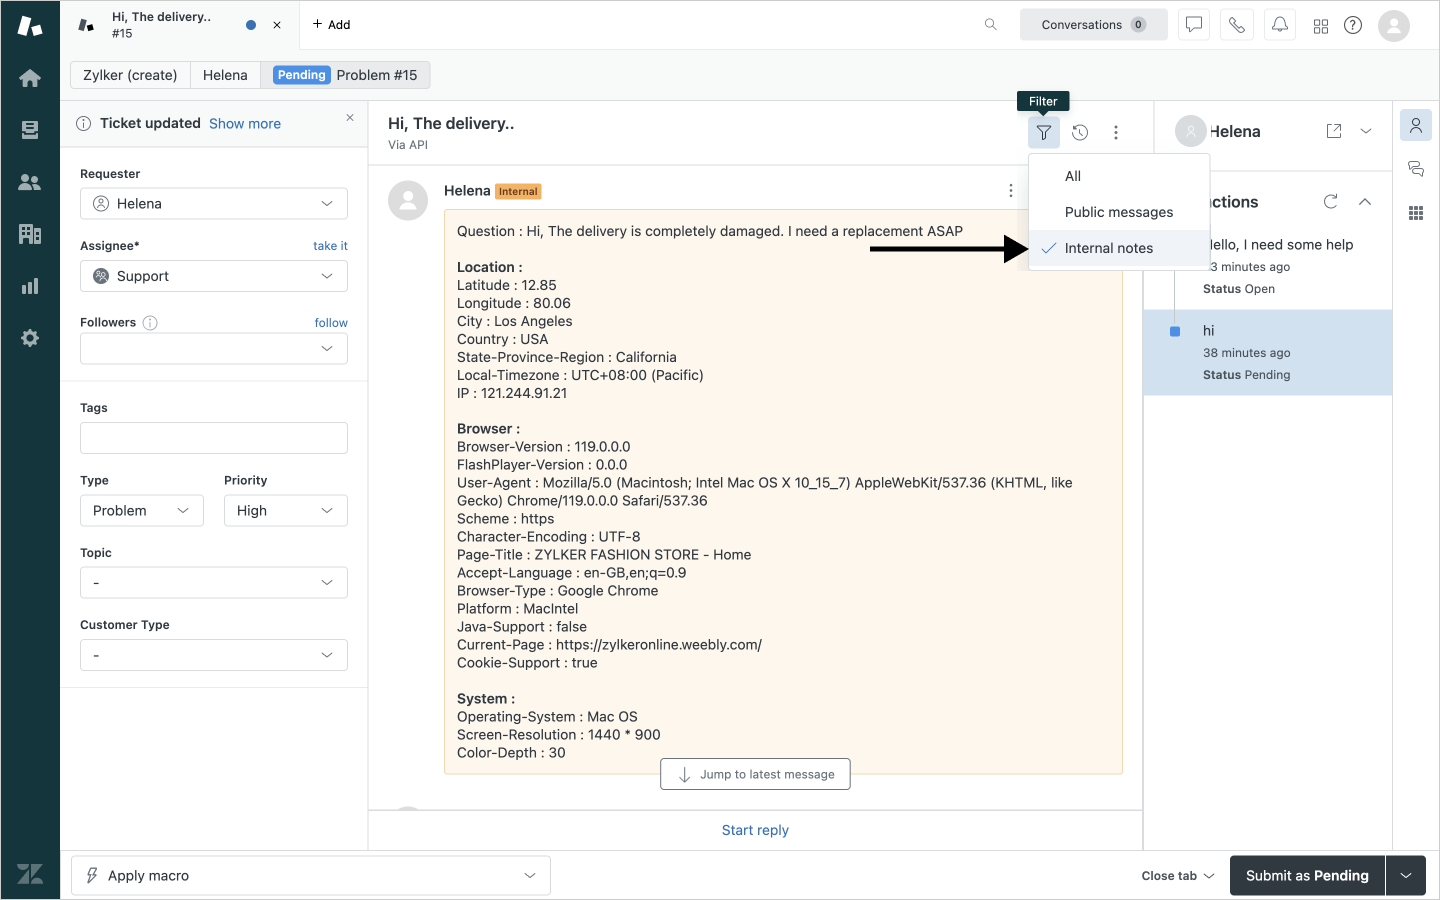Open the ticket events history icon
Image resolution: width=1440 pixels, height=900 pixels.
coord(1080,132)
